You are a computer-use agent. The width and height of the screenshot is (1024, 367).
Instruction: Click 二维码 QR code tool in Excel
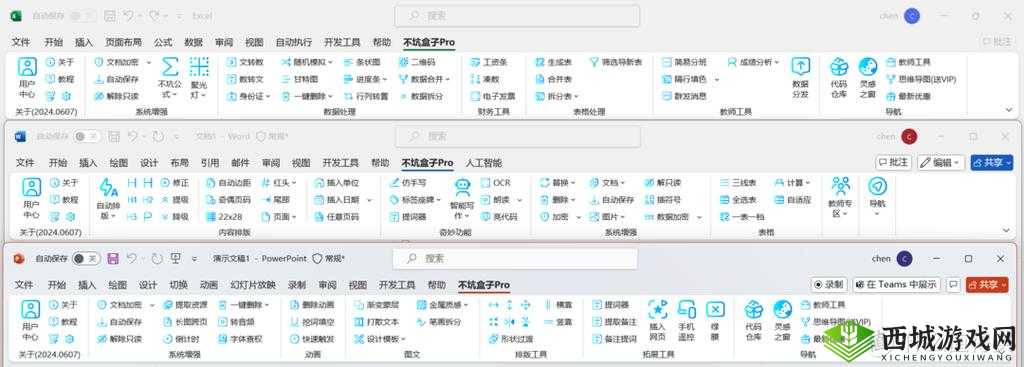pos(416,62)
